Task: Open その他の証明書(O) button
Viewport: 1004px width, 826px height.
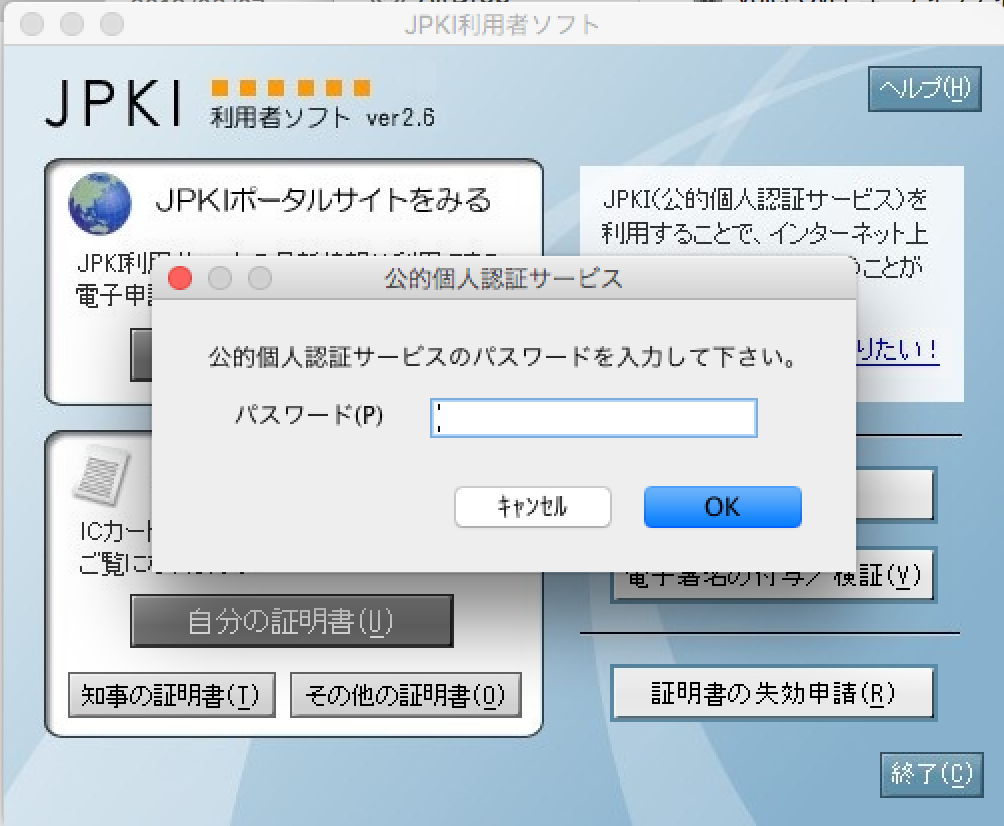Action: point(406,695)
